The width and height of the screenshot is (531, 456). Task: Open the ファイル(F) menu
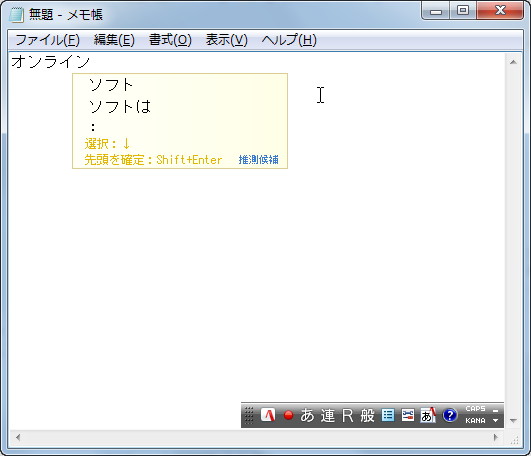(47, 40)
